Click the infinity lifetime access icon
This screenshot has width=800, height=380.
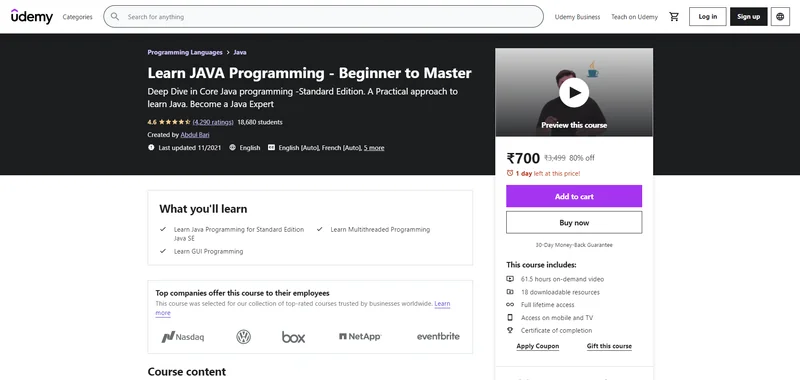pos(510,305)
